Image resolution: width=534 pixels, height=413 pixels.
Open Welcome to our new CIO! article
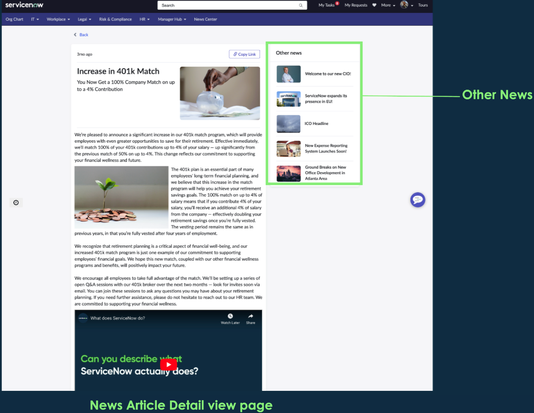[328, 74]
